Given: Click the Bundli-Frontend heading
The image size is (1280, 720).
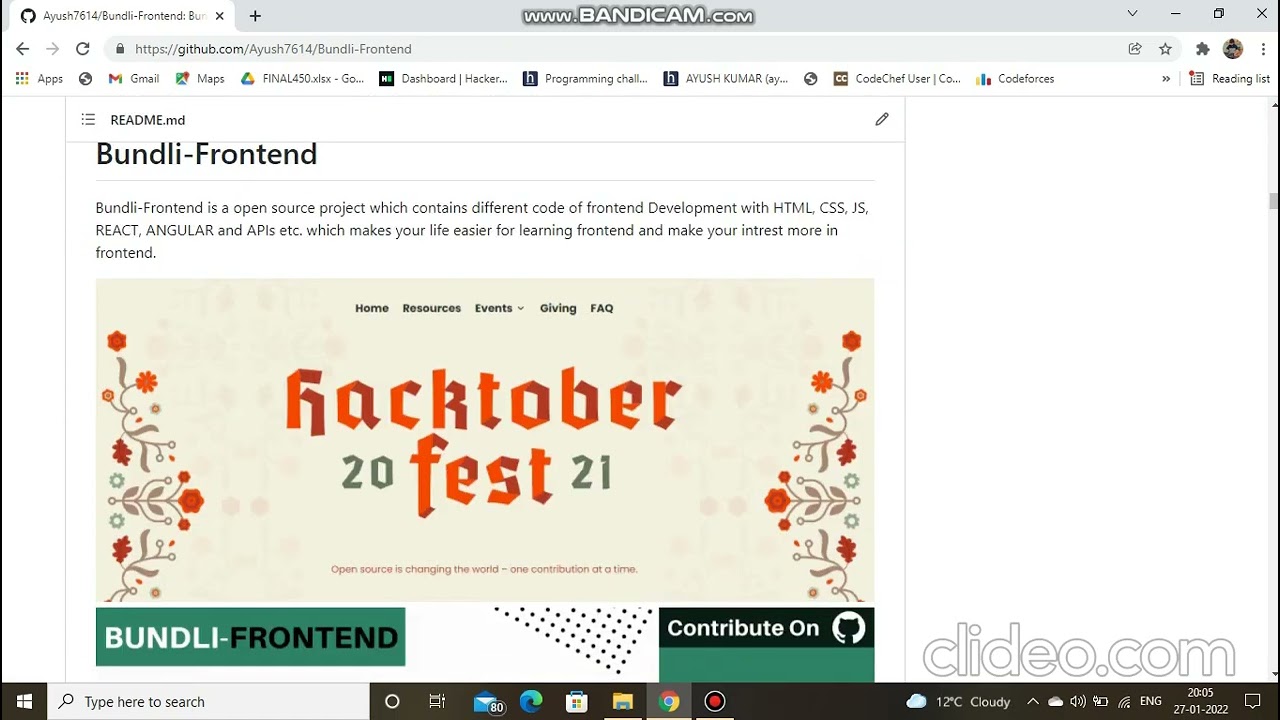Looking at the screenshot, I should coord(206,154).
